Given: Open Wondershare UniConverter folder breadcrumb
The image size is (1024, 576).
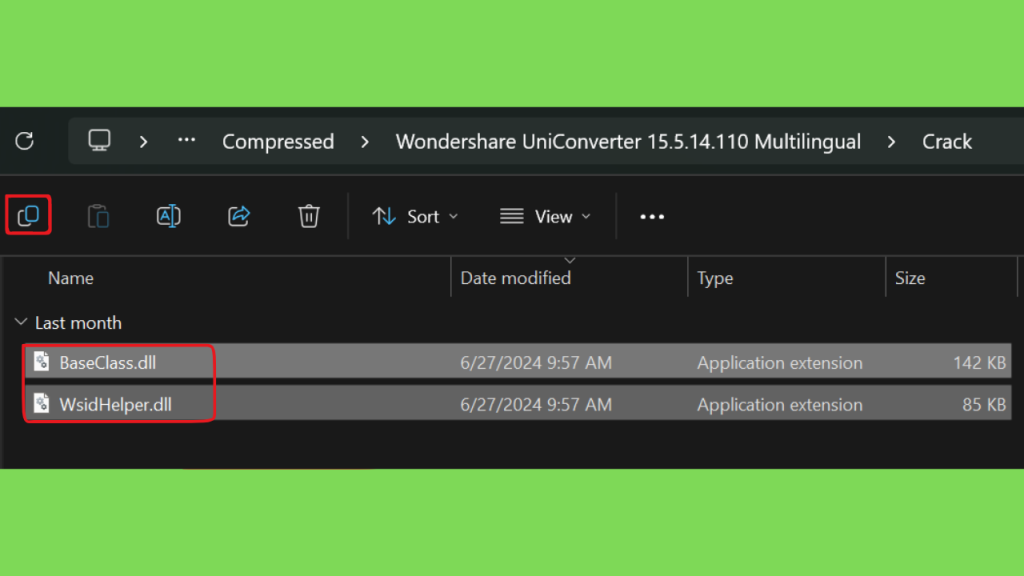Looking at the screenshot, I should point(628,142).
